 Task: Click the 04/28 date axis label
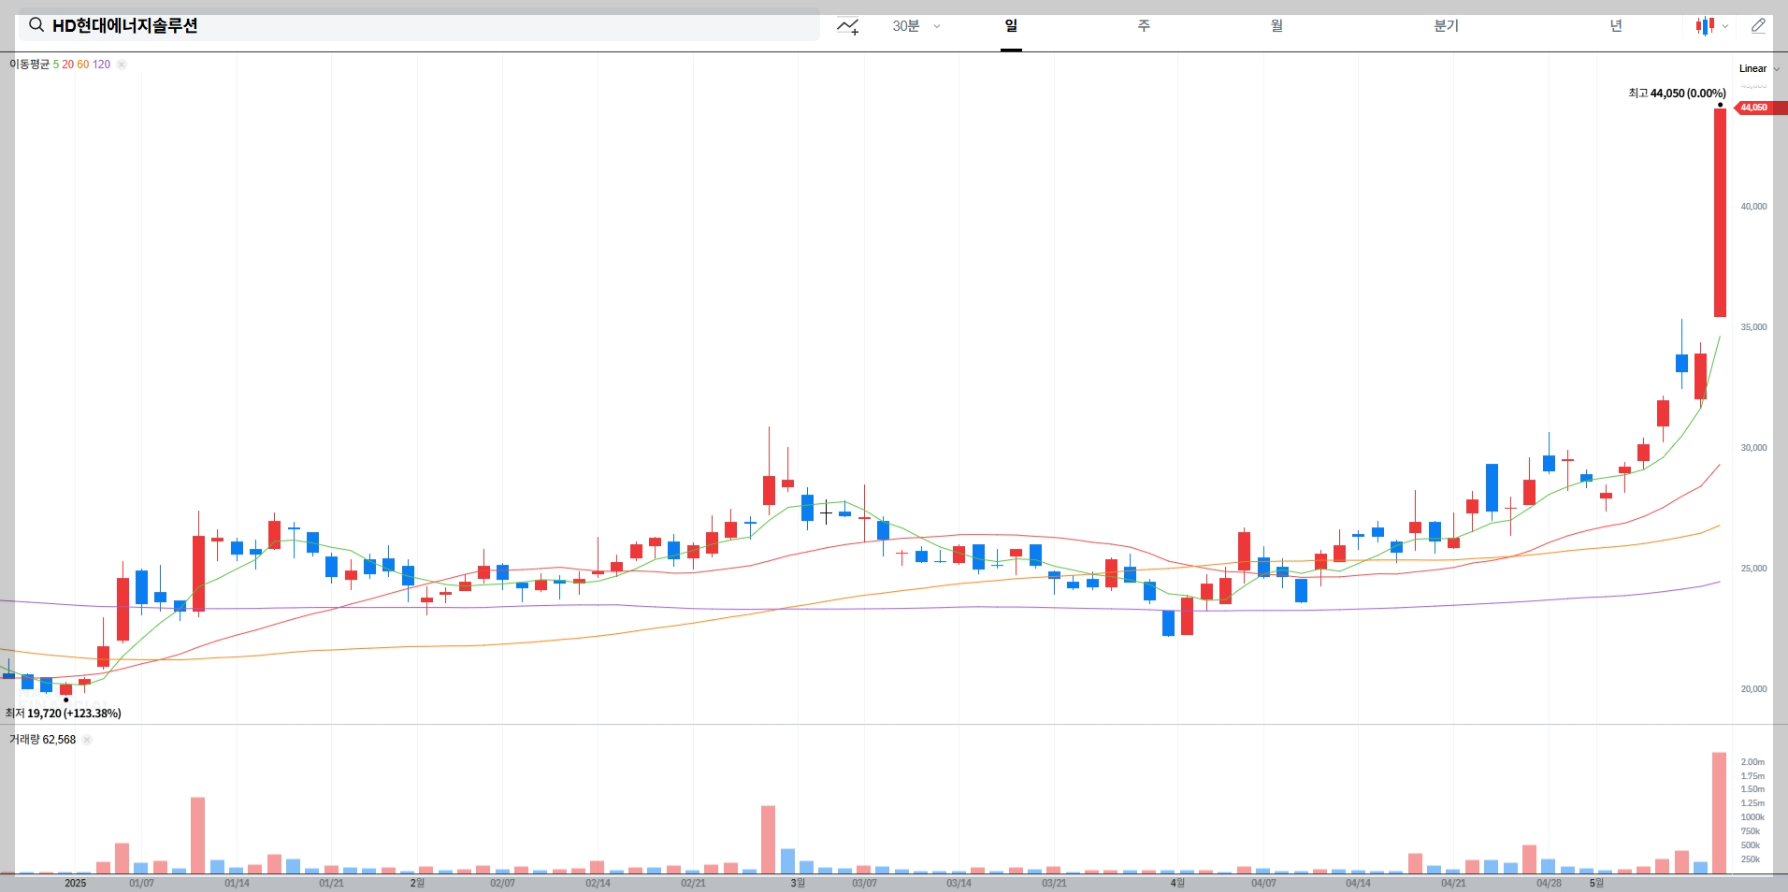pos(1549,883)
